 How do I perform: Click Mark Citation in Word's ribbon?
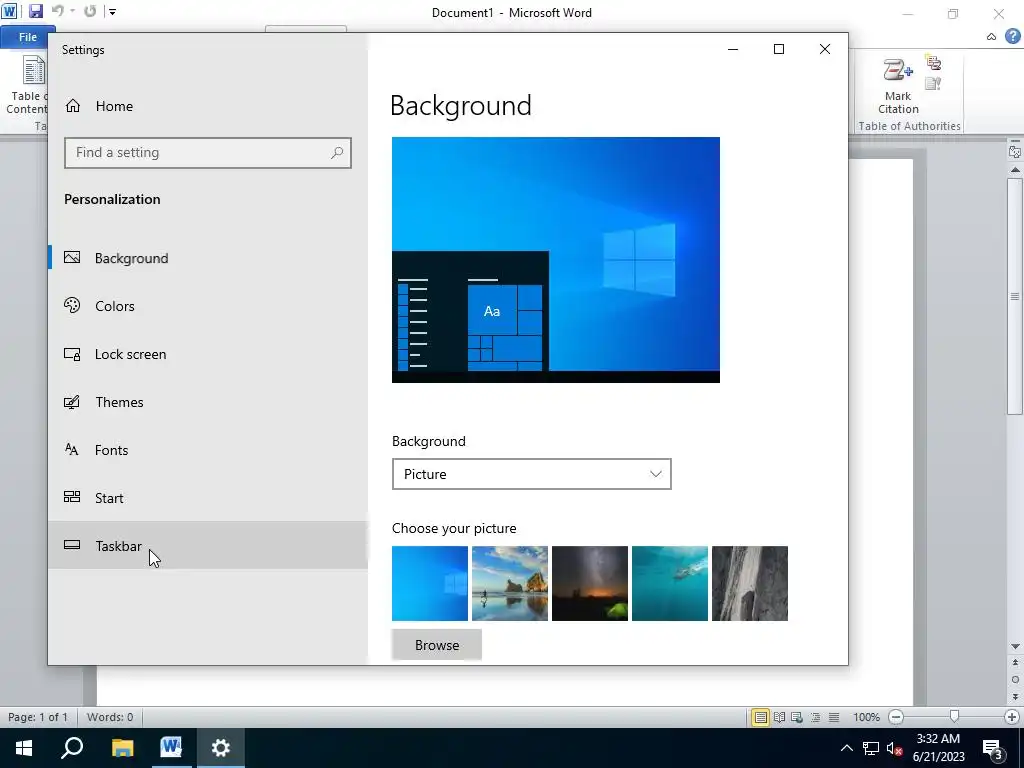(898, 86)
